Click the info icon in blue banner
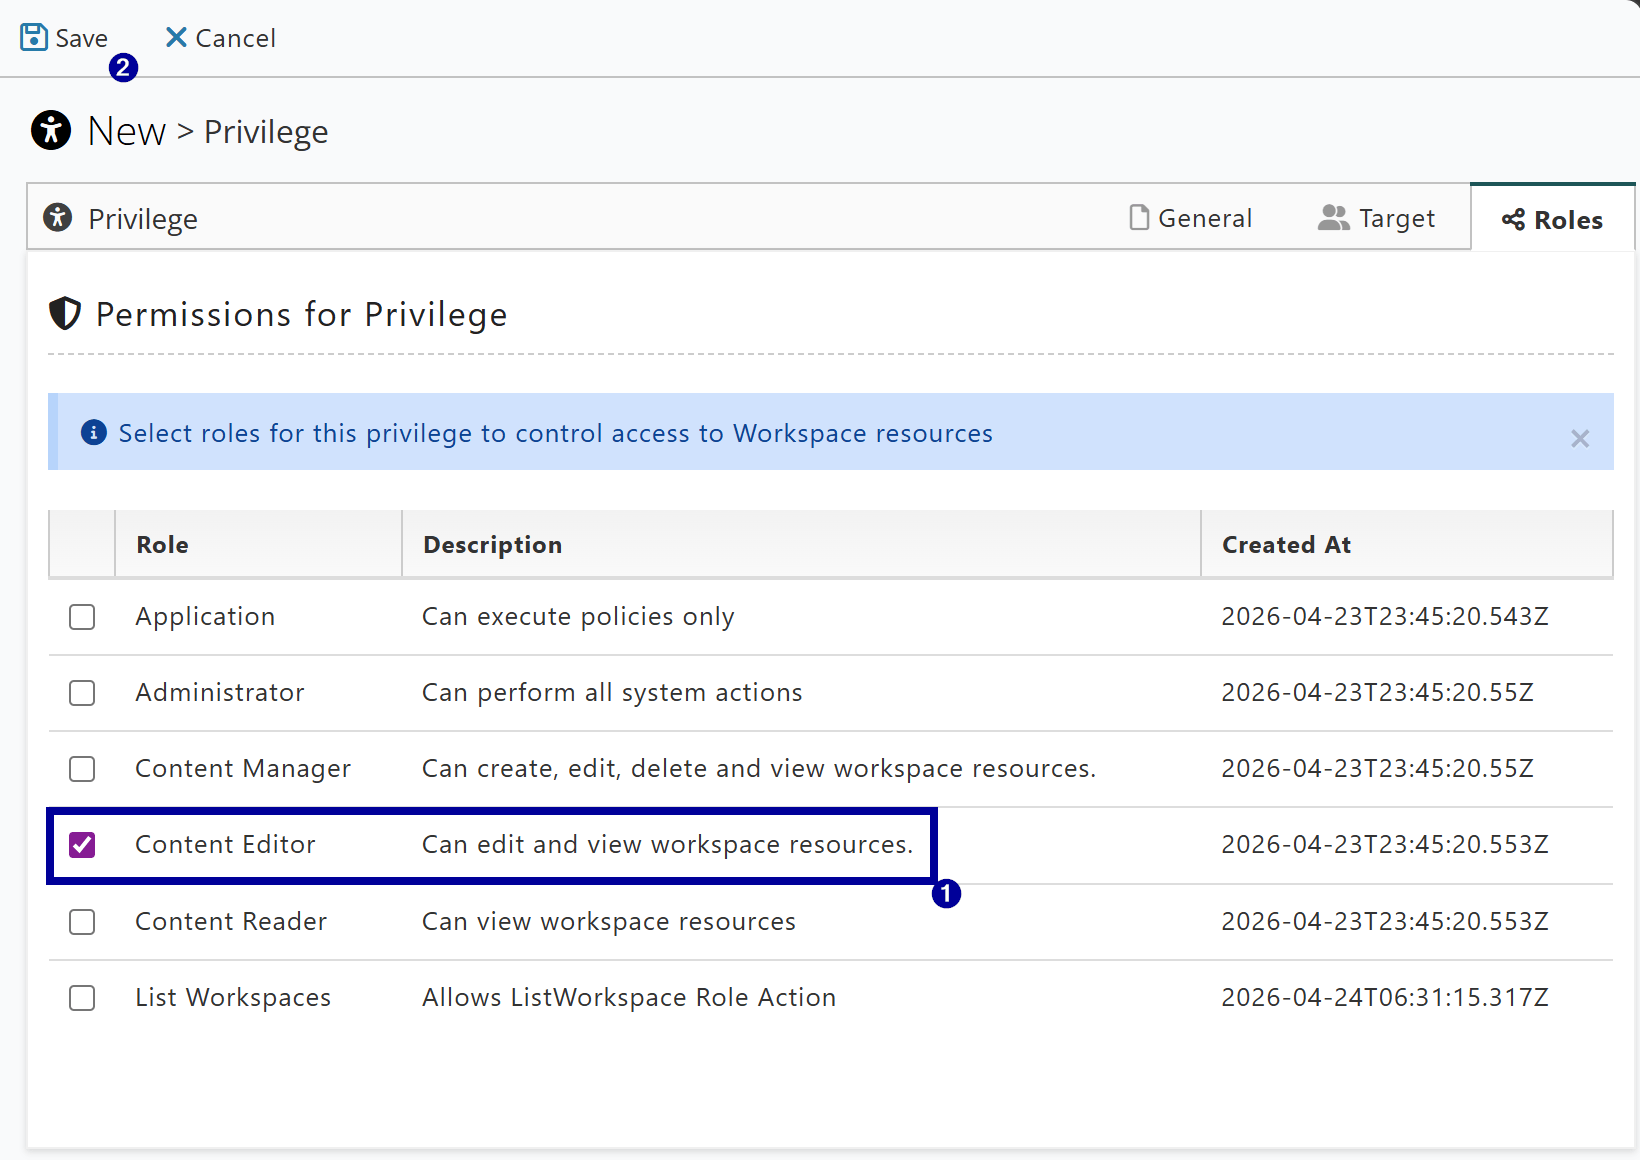 94,432
